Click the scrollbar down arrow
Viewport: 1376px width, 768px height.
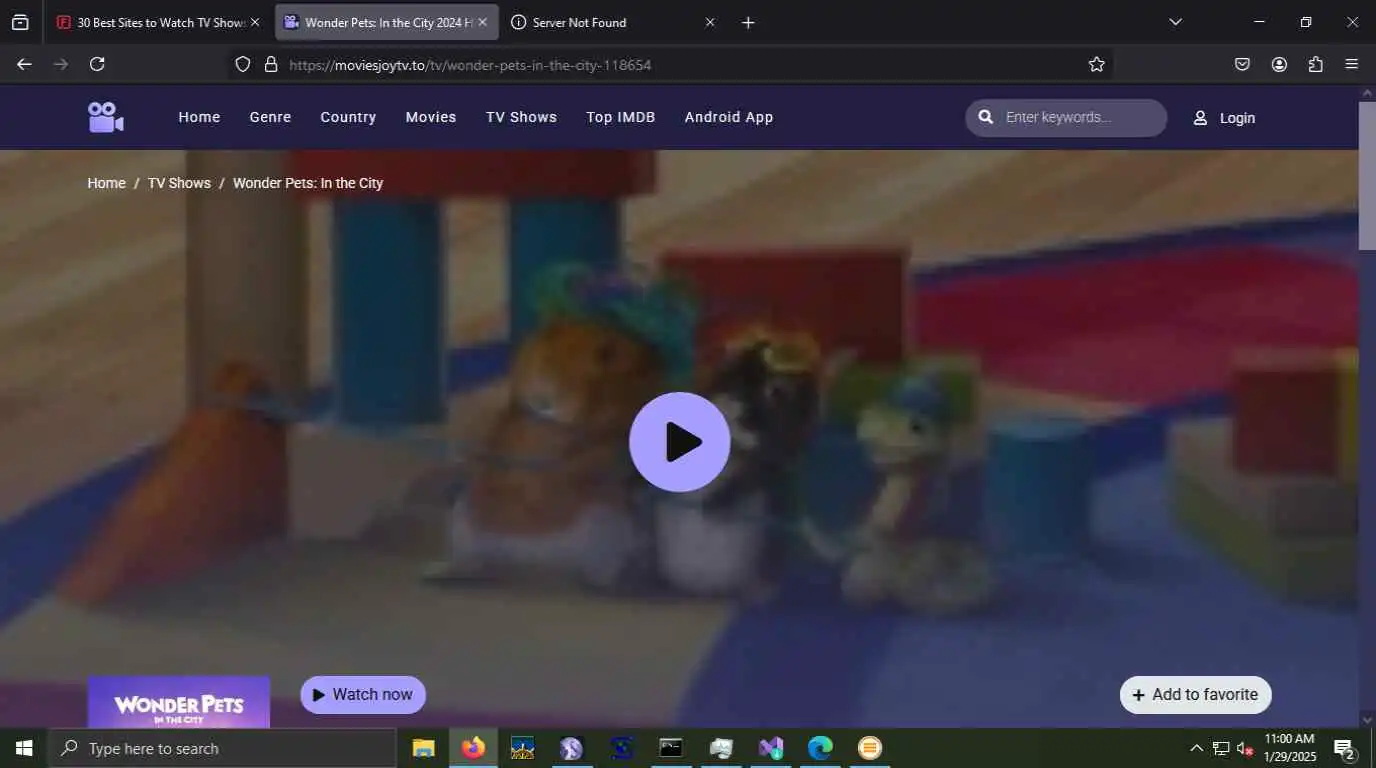point(1367,719)
